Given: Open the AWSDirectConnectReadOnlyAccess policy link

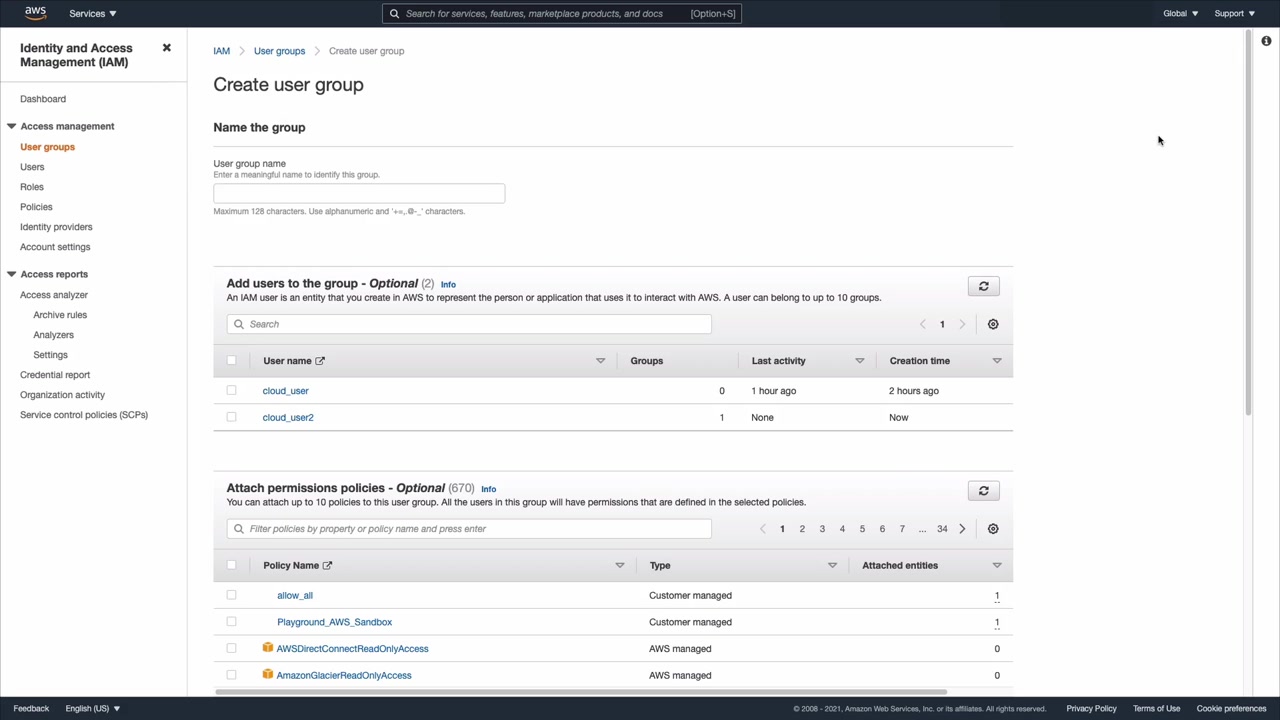Looking at the screenshot, I should pyautogui.click(x=352, y=648).
